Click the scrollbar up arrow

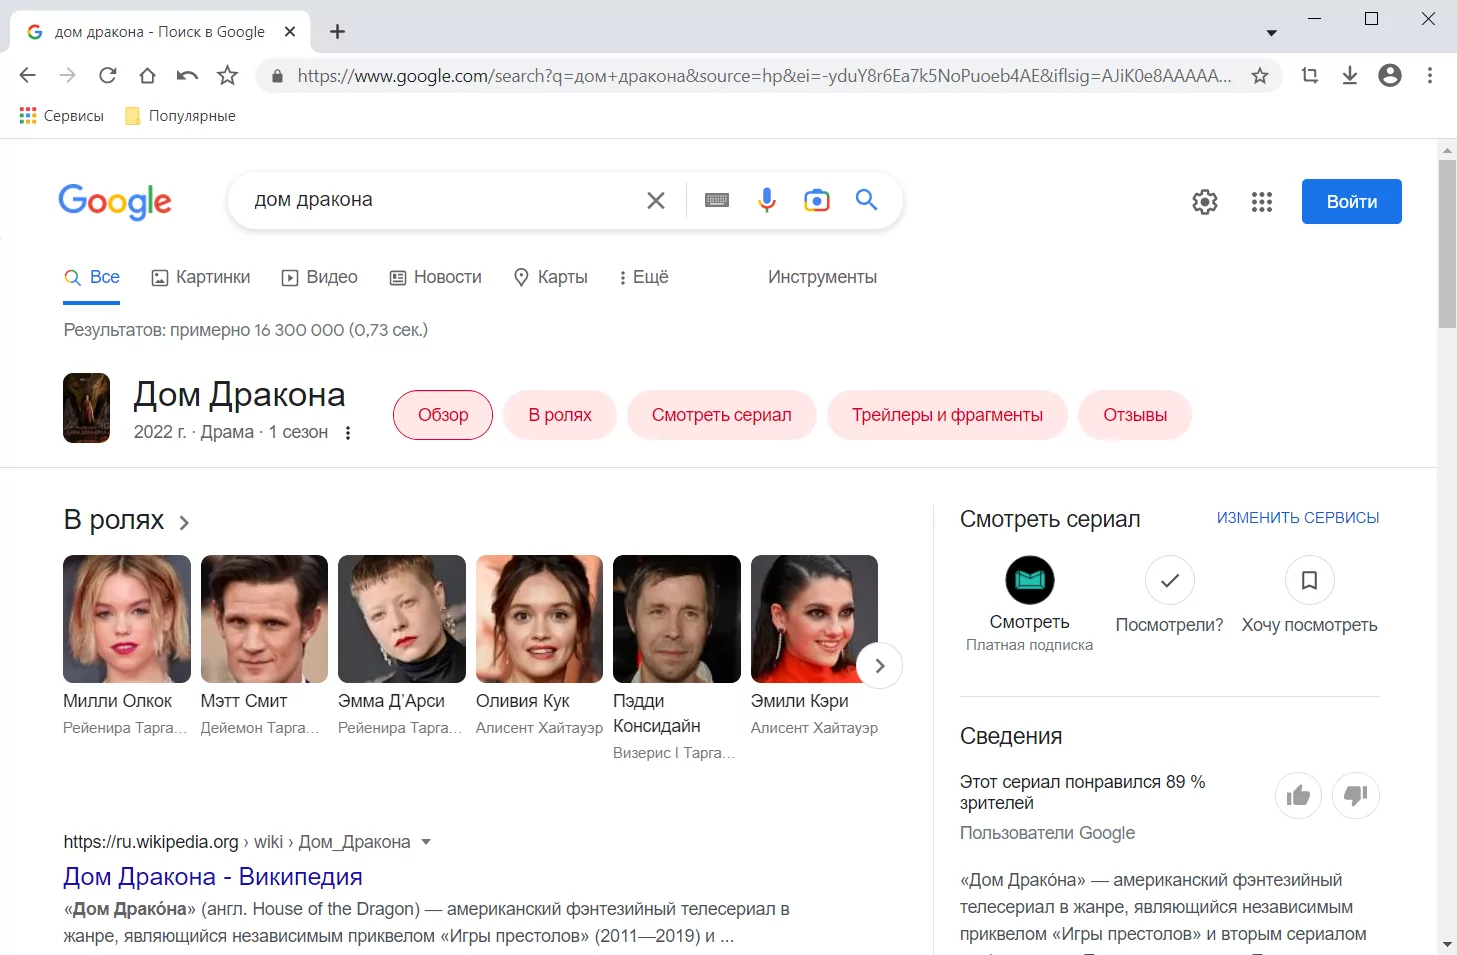[x=1447, y=150]
